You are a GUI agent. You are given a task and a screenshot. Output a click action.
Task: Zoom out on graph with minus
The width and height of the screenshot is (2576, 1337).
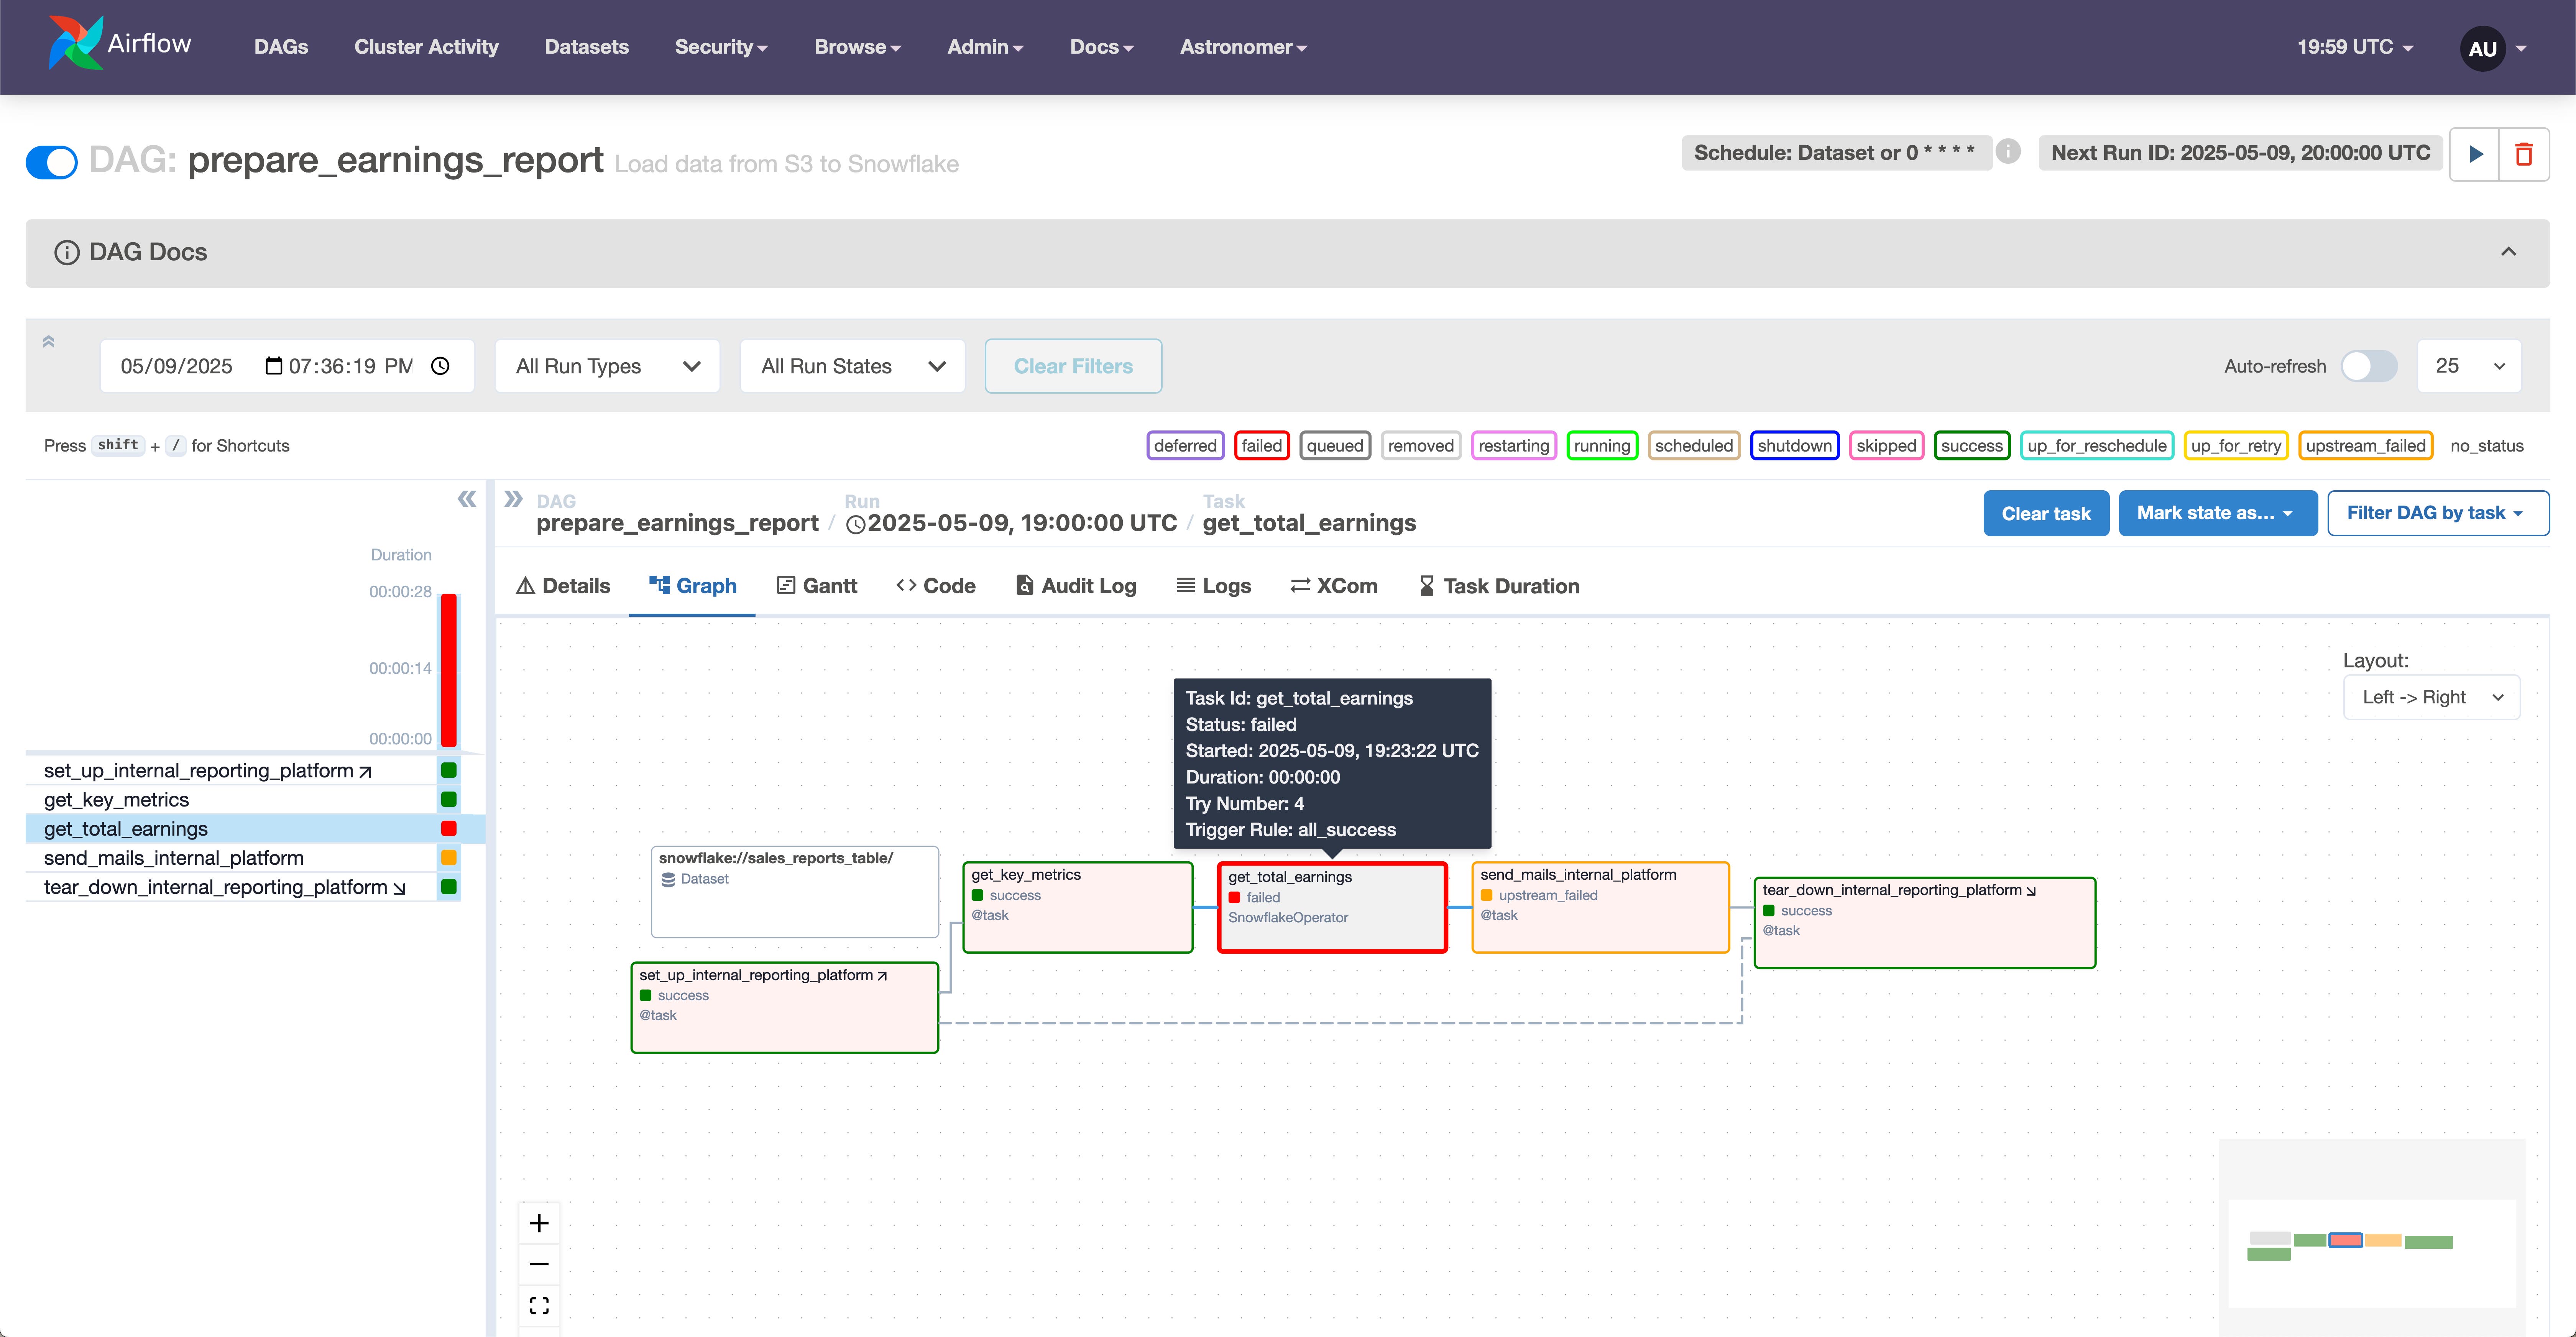pyautogui.click(x=539, y=1264)
